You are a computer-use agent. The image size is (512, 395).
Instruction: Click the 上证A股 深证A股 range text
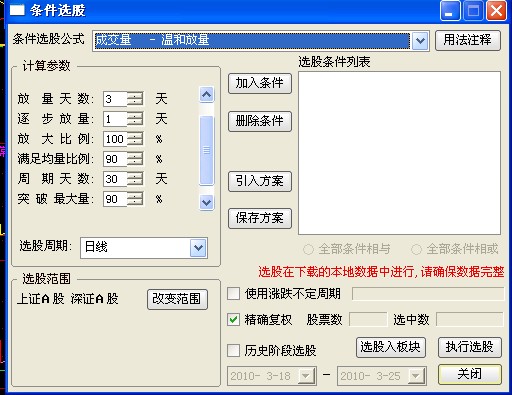[68, 299]
